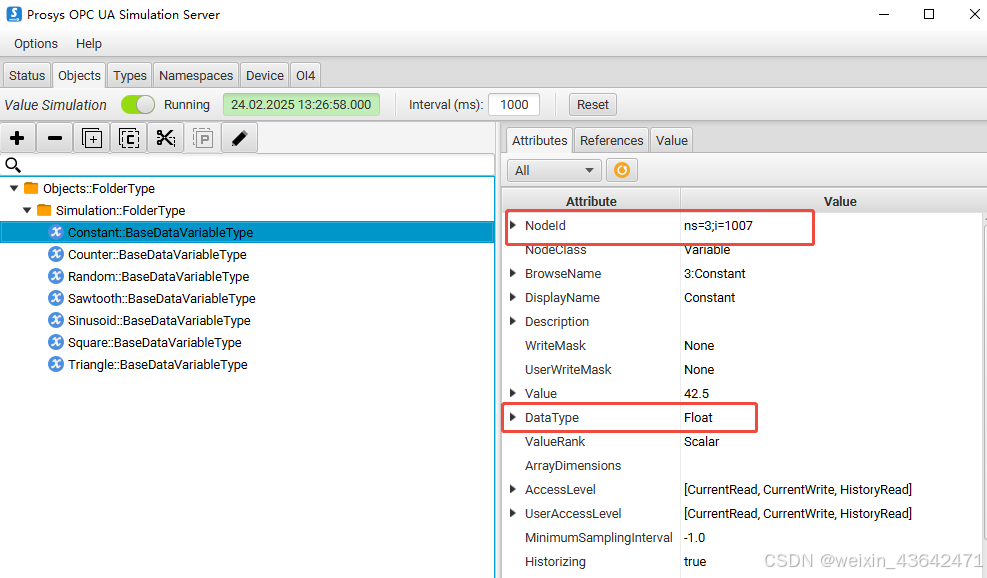This screenshot has width=987, height=578.
Task: Click the Objects folder icon
Action: click(x=31, y=188)
